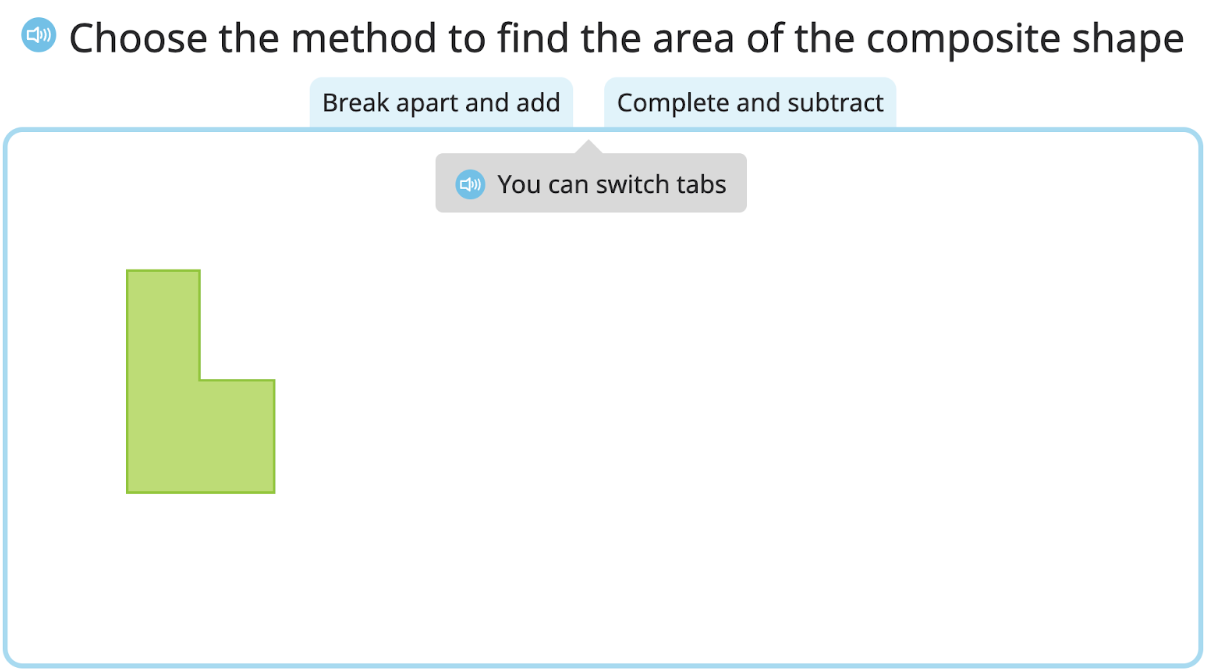Click the tooltip's pointer arrow
Viewport: 1208px width, 672px height.
tap(590, 148)
